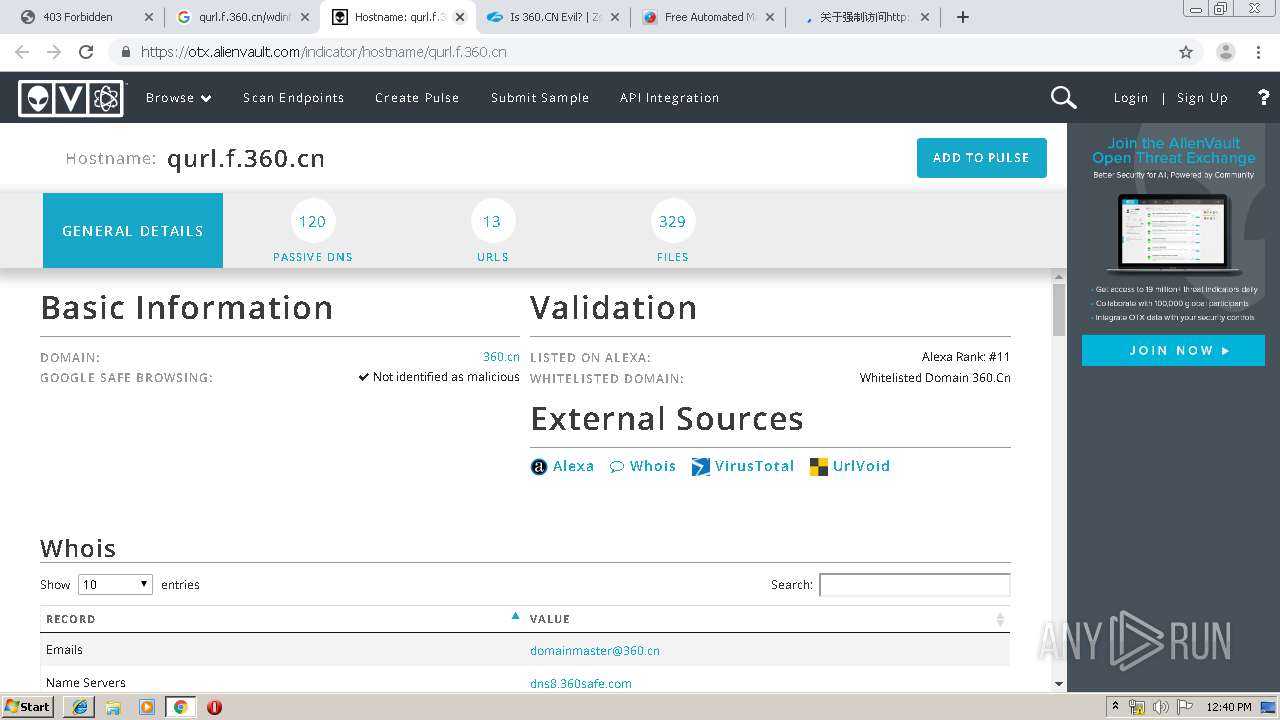1280x720 pixels.
Task: Click in the Whois search field
Action: point(914,585)
